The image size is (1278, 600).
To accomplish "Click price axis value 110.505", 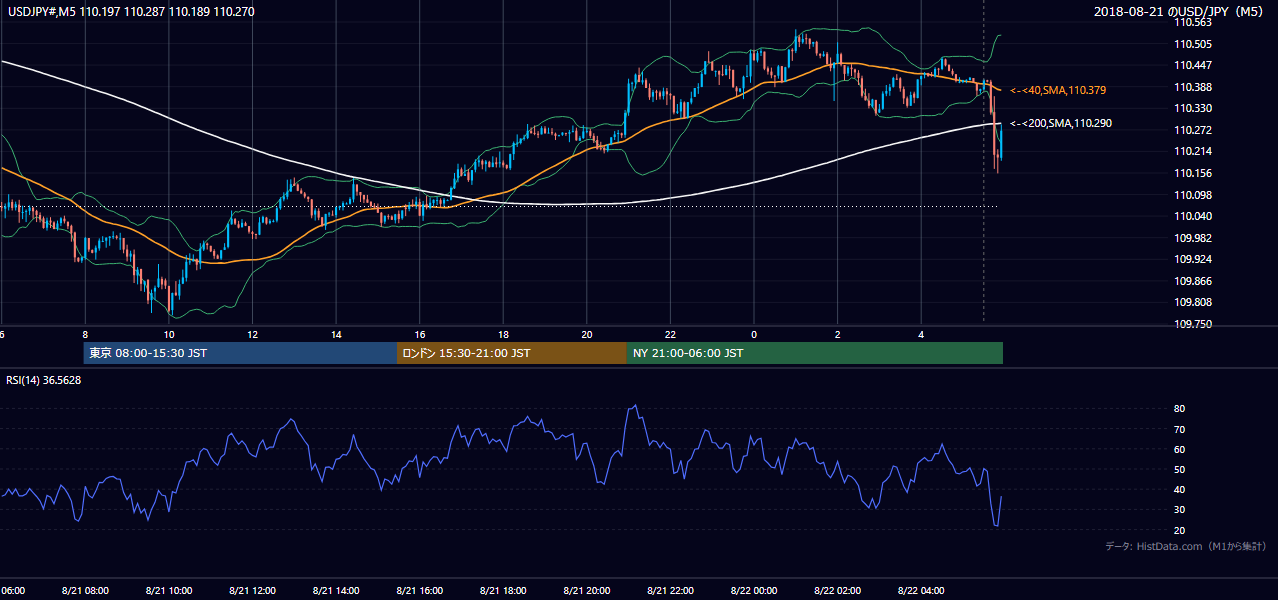I will (x=1193, y=44).
